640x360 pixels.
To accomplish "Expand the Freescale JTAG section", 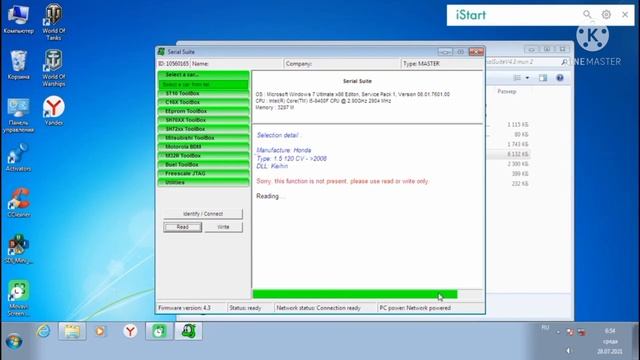I will click(203, 174).
